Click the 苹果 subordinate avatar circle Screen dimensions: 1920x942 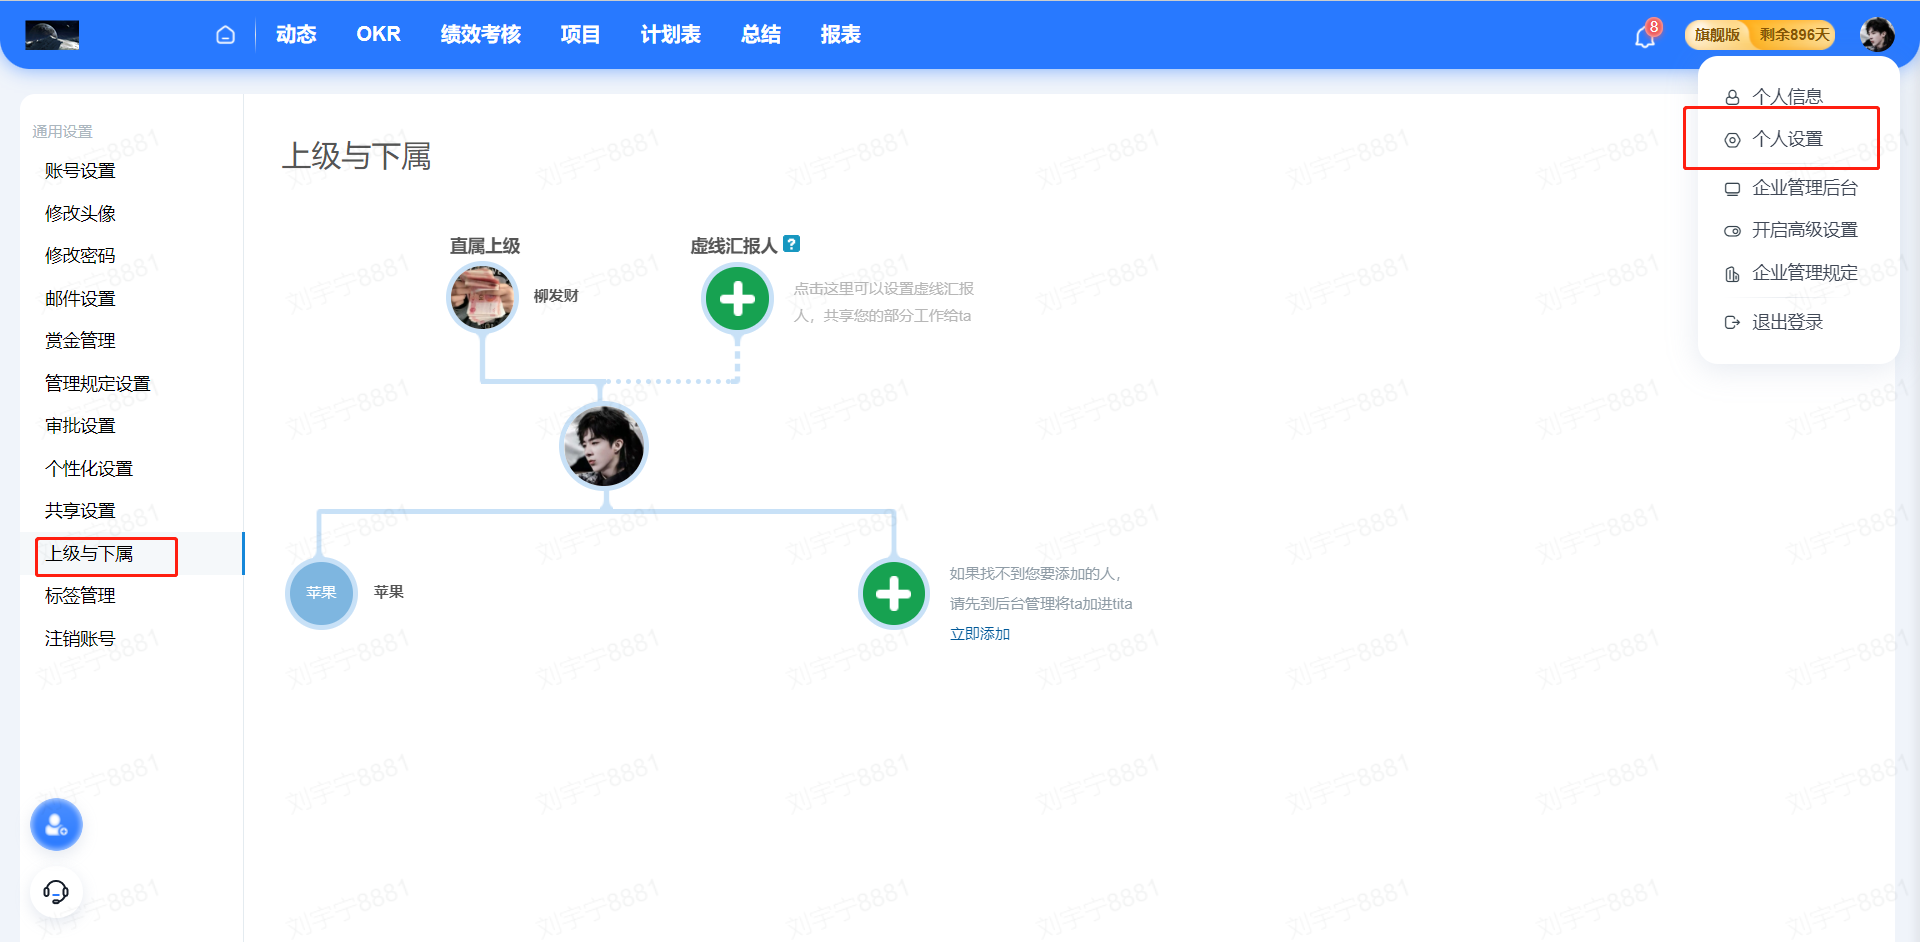[321, 593]
